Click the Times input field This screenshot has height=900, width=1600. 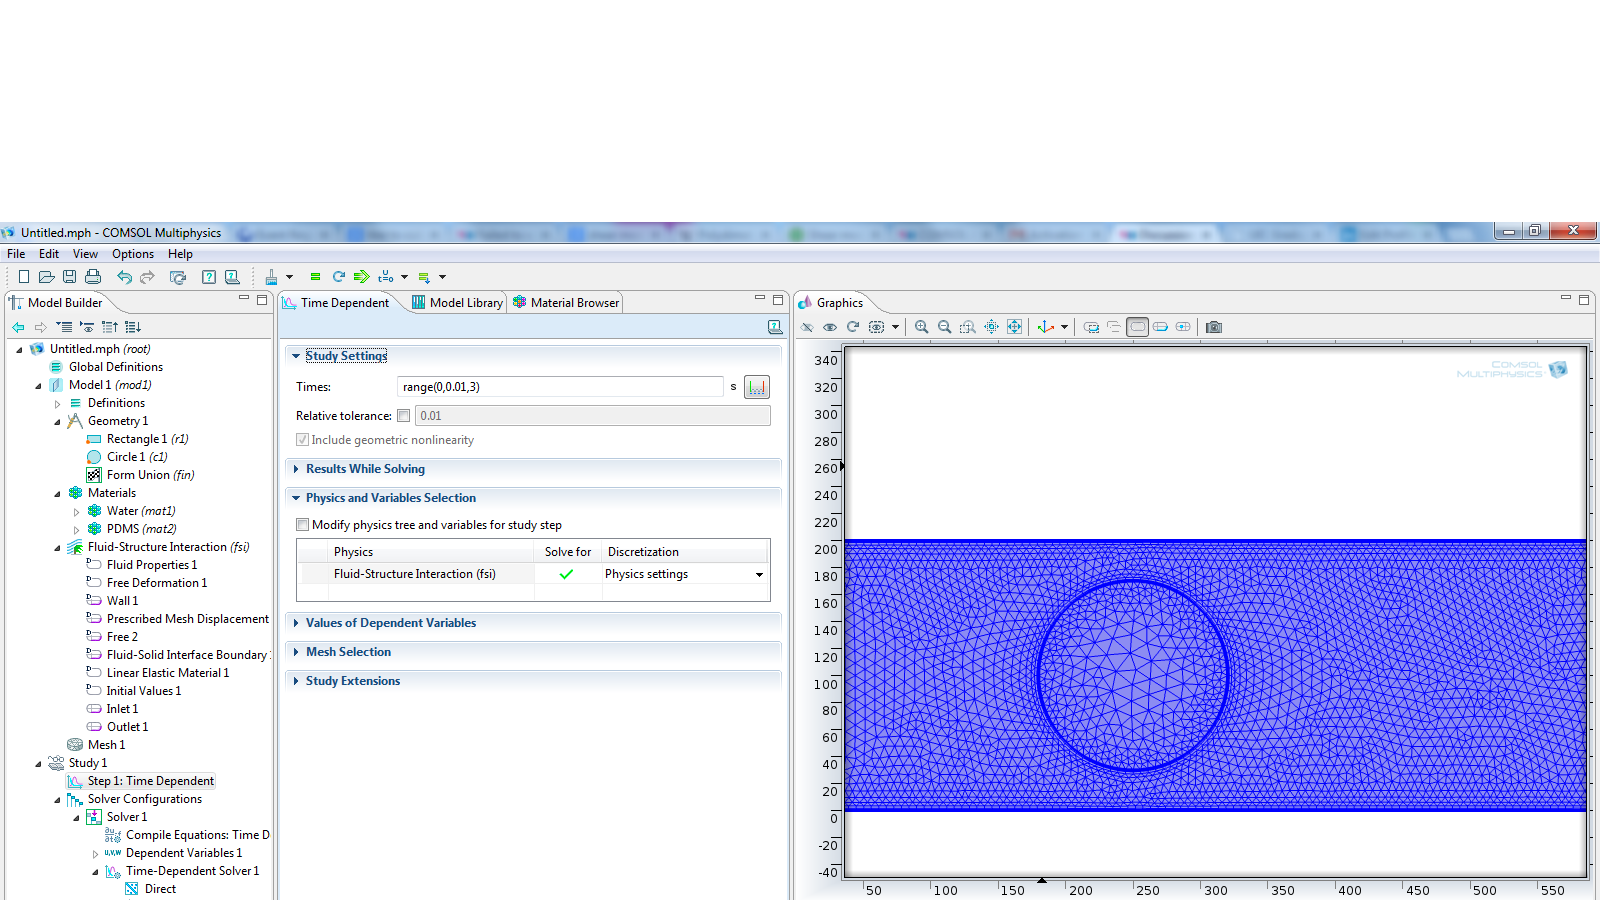tap(559, 387)
